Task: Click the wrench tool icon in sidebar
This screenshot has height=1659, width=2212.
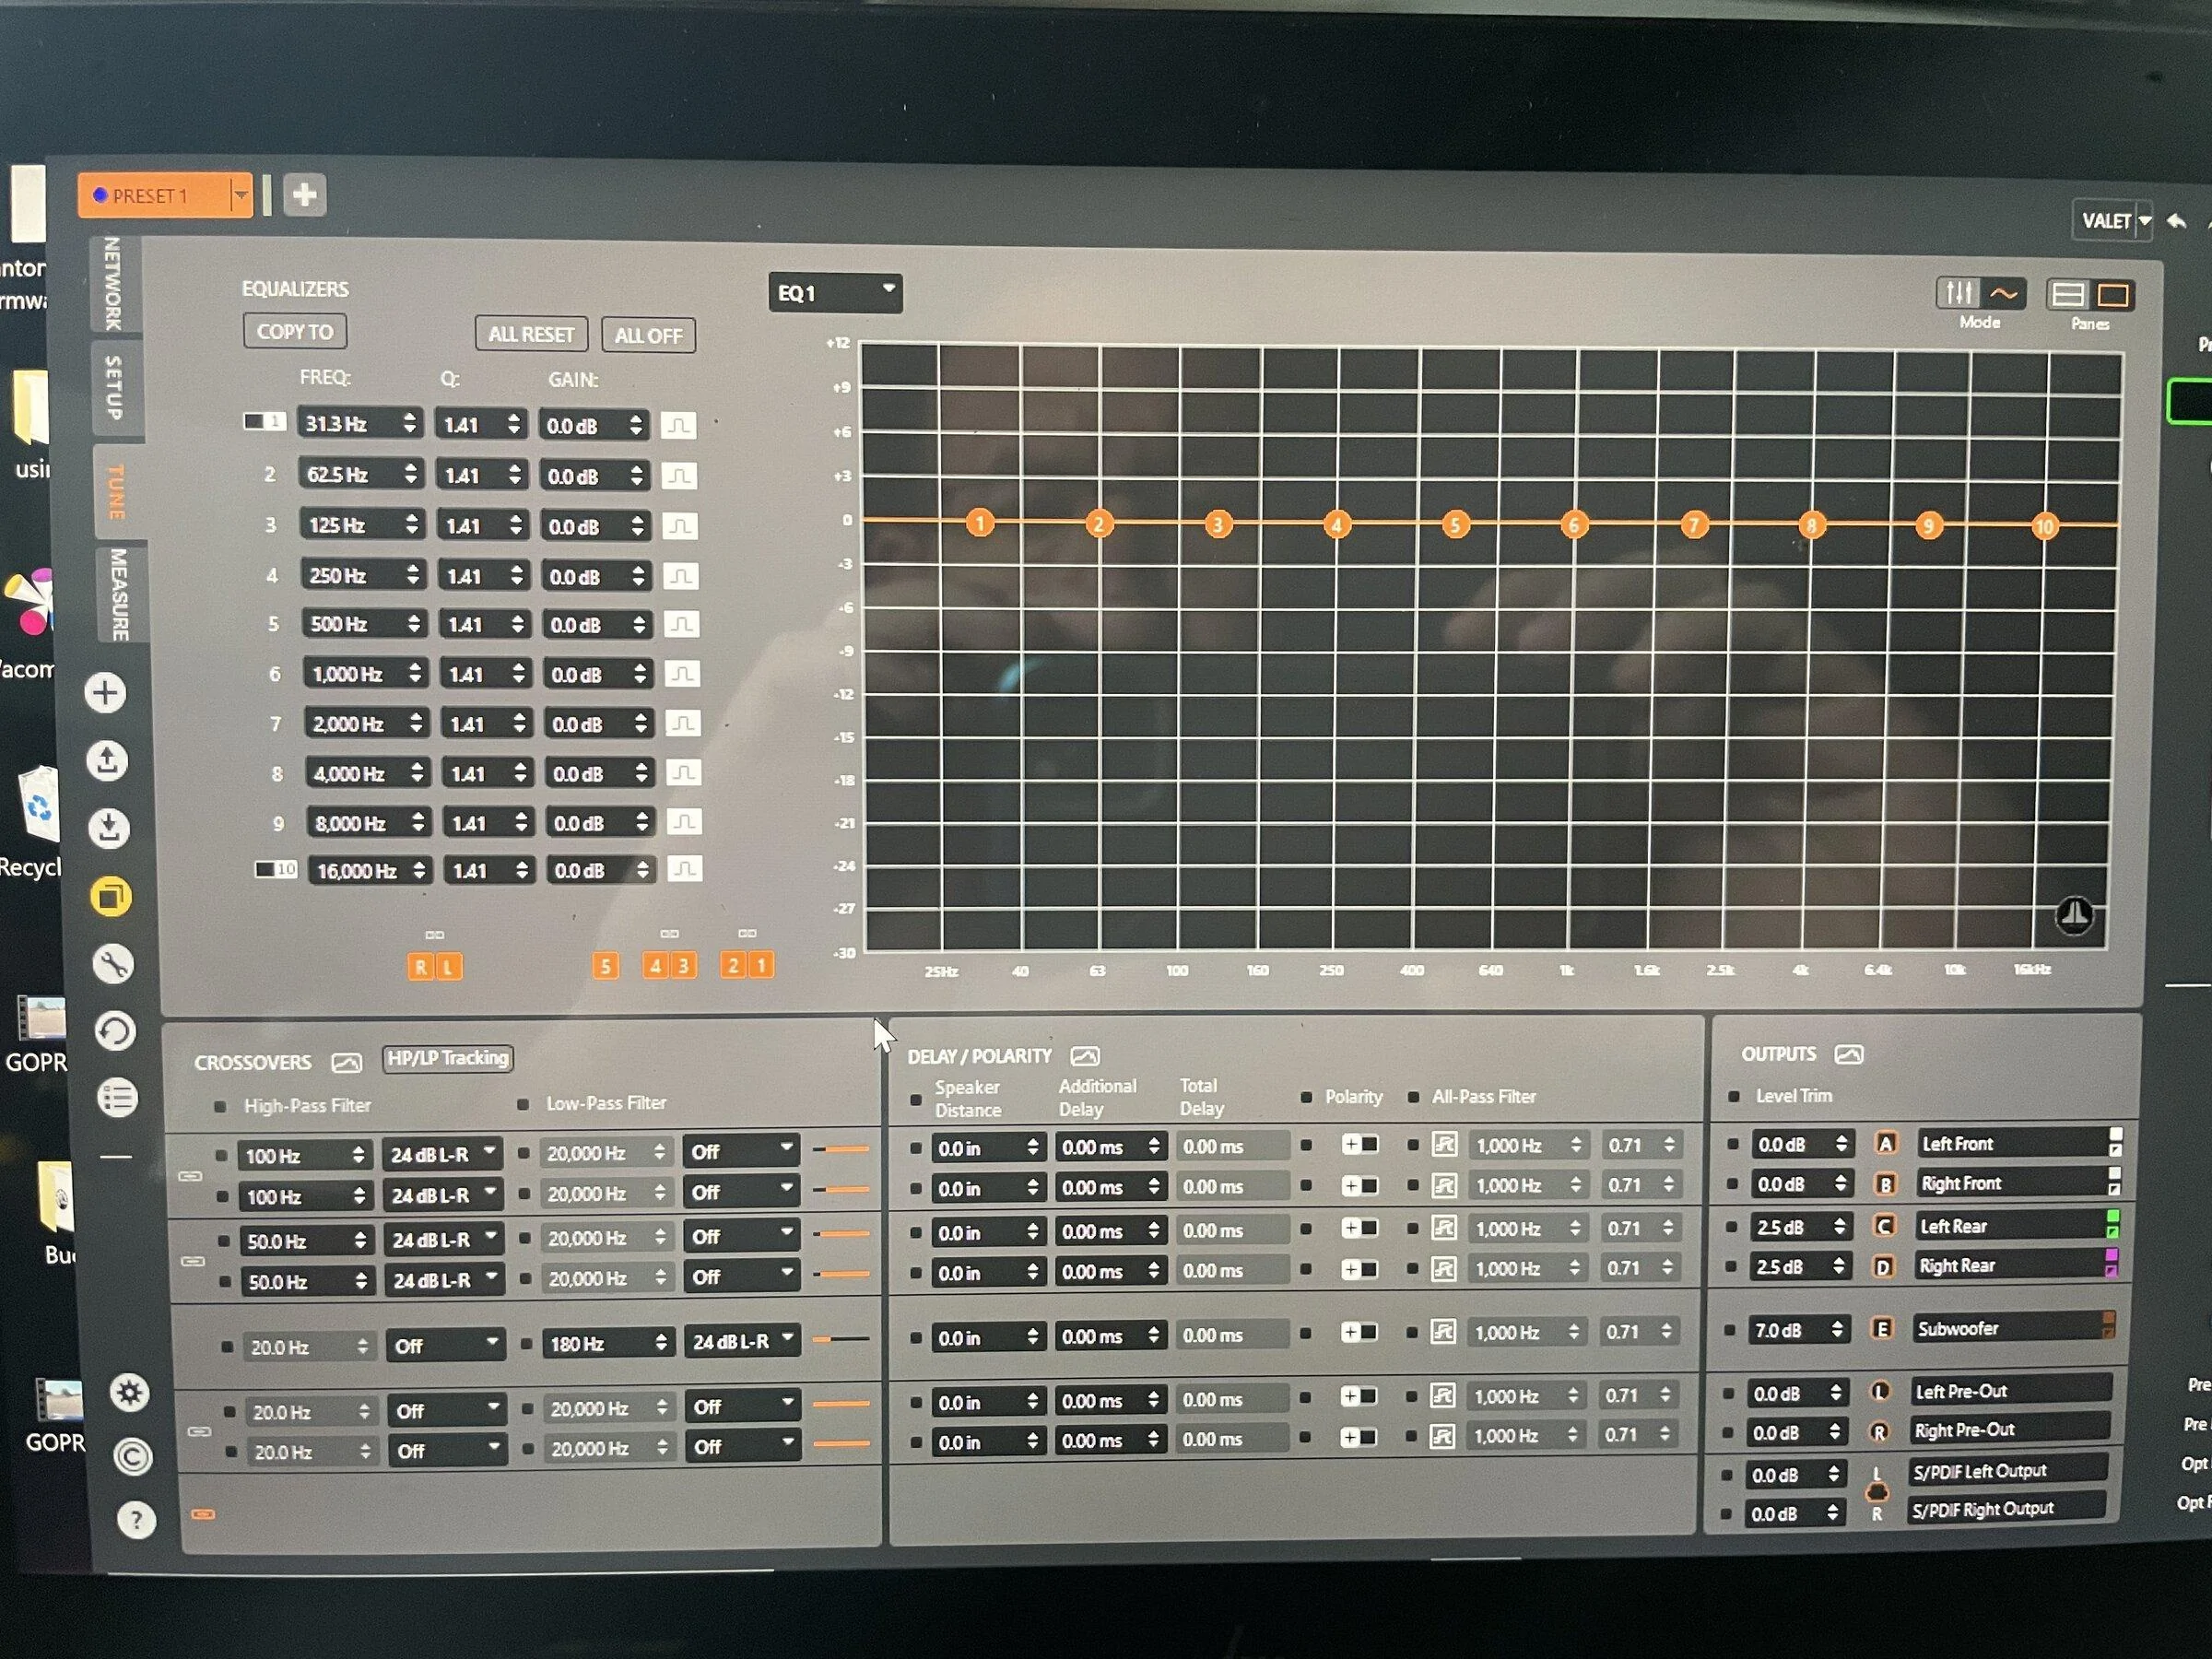Action: click(112, 964)
